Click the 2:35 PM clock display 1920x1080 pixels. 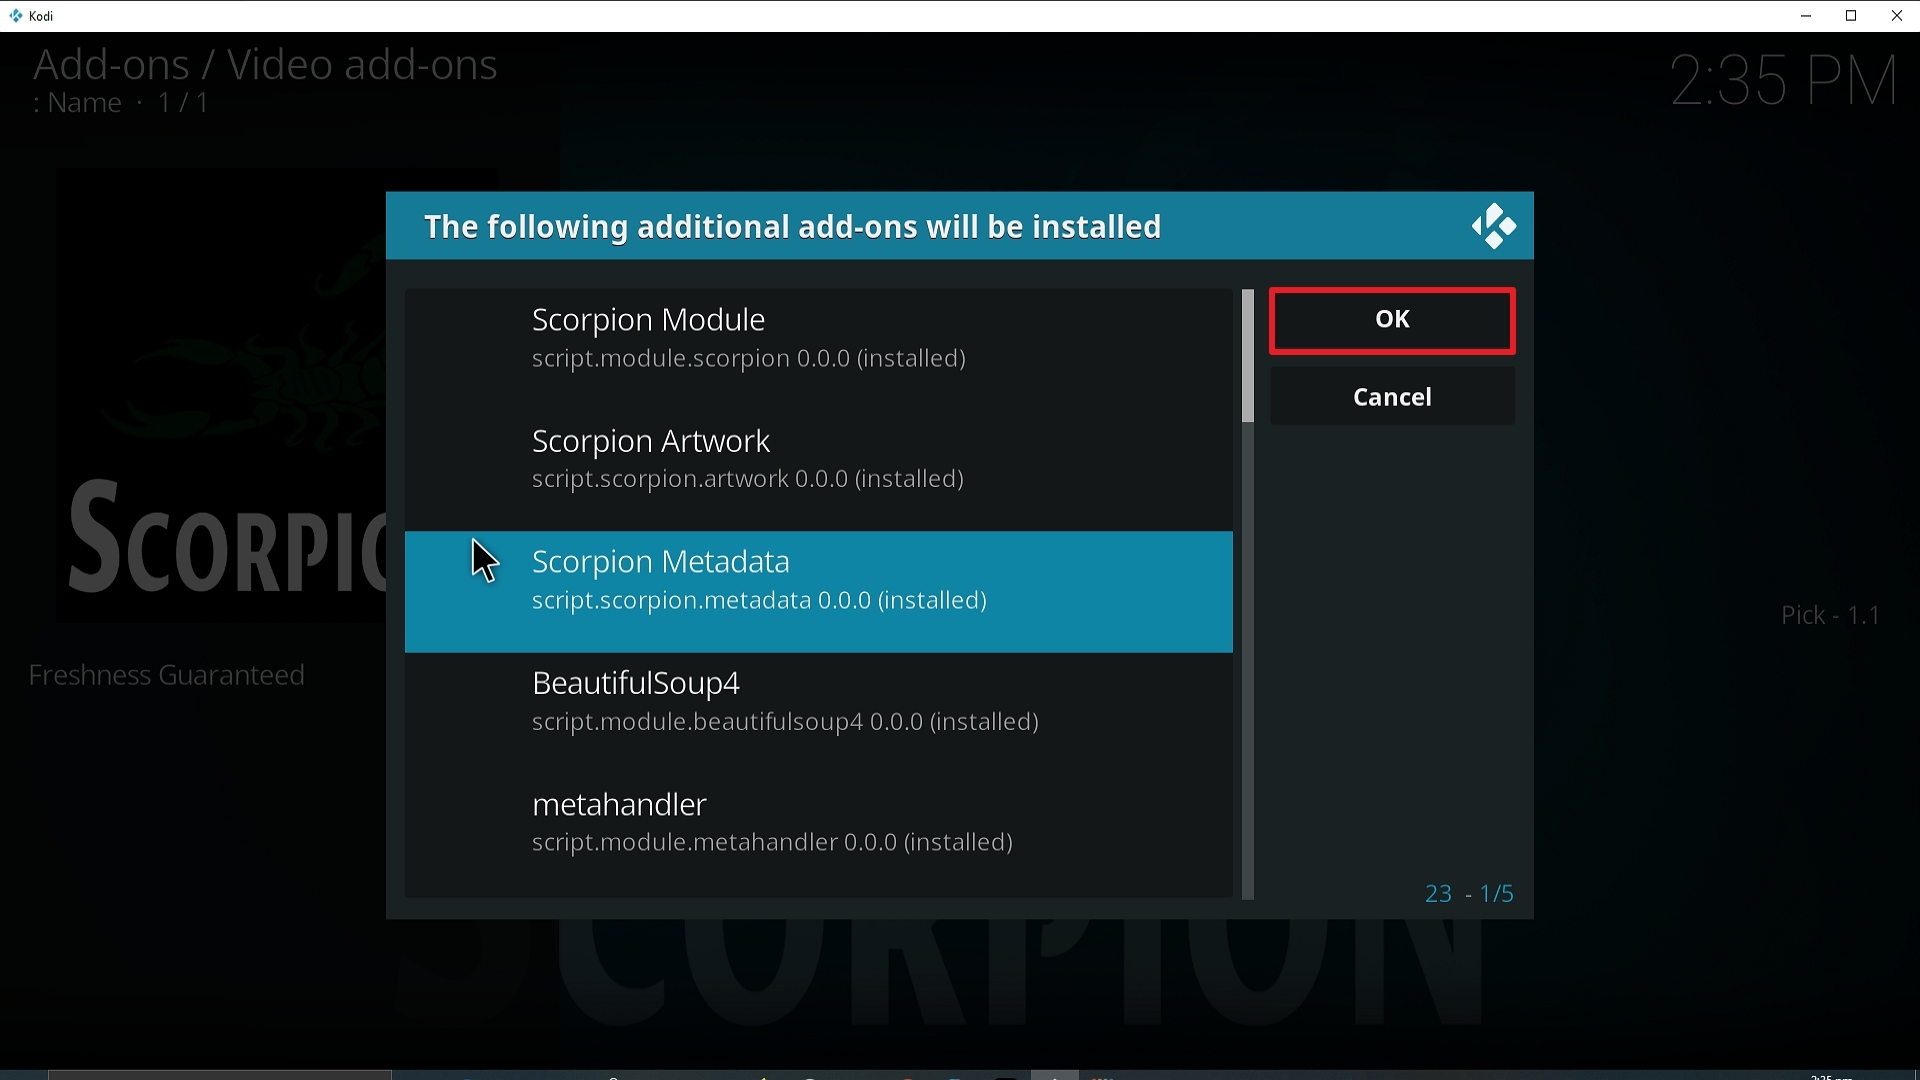click(1785, 80)
